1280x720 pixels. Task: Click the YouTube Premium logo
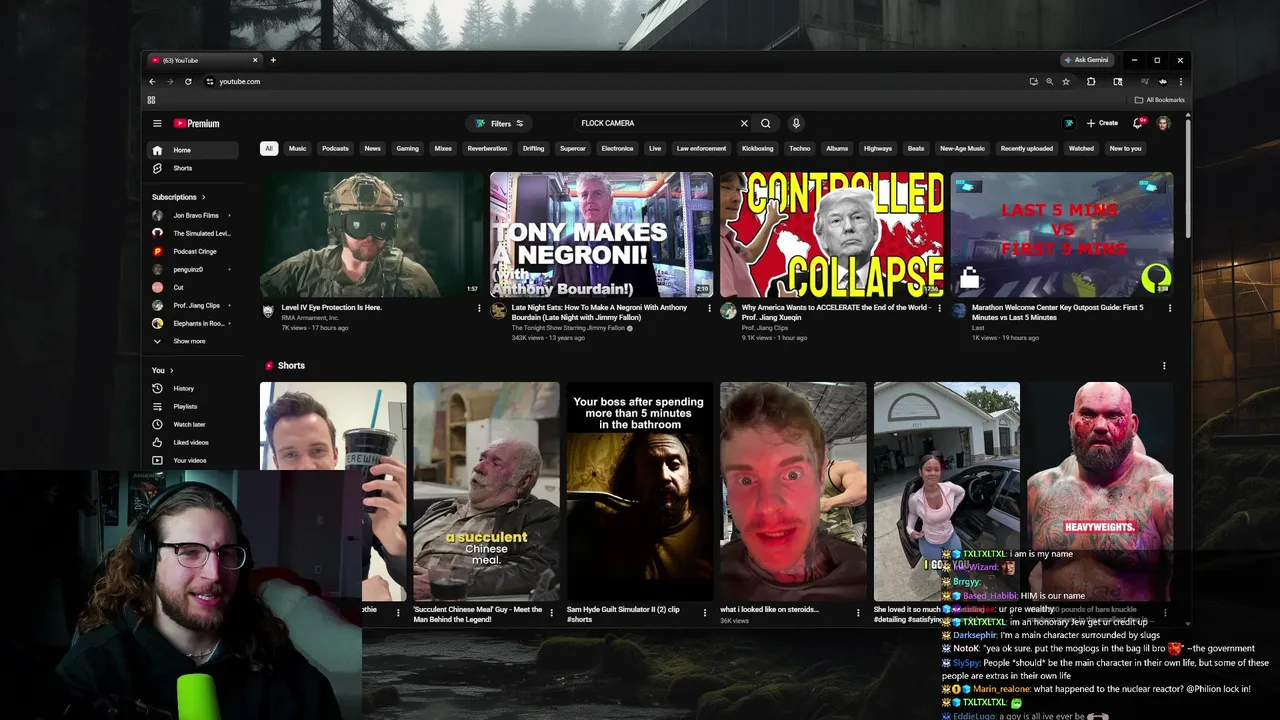pyautogui.click(x=196, y=123)
